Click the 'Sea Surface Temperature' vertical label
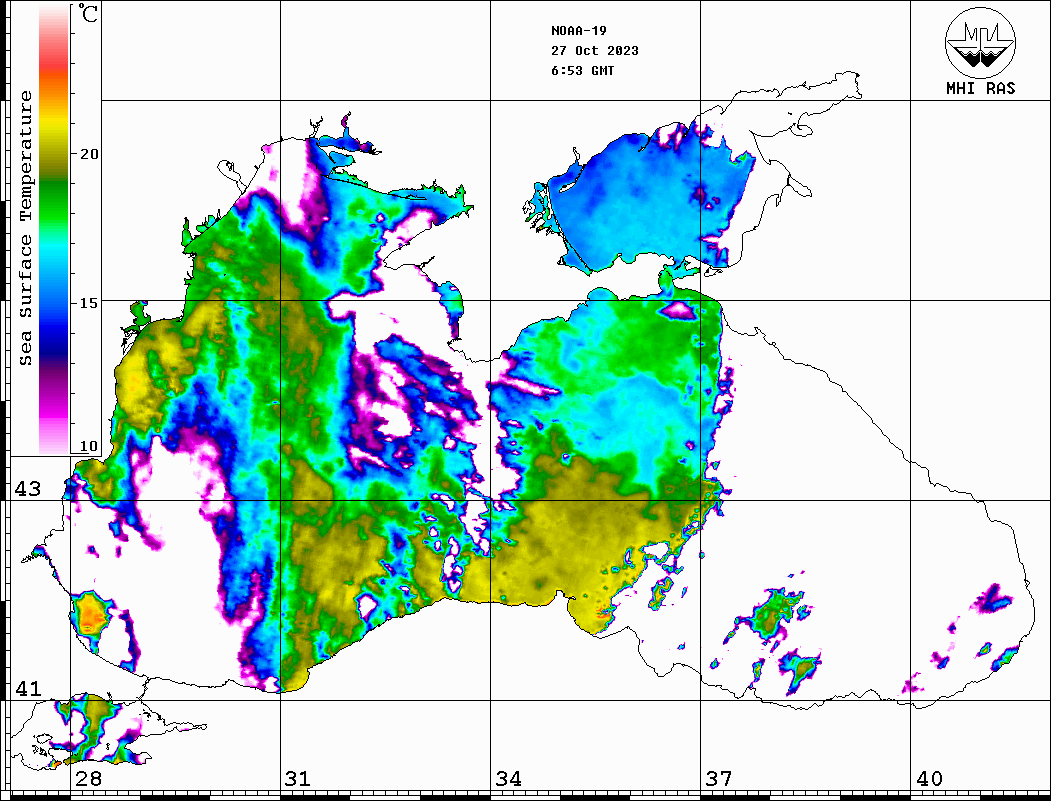 [25, 229]
